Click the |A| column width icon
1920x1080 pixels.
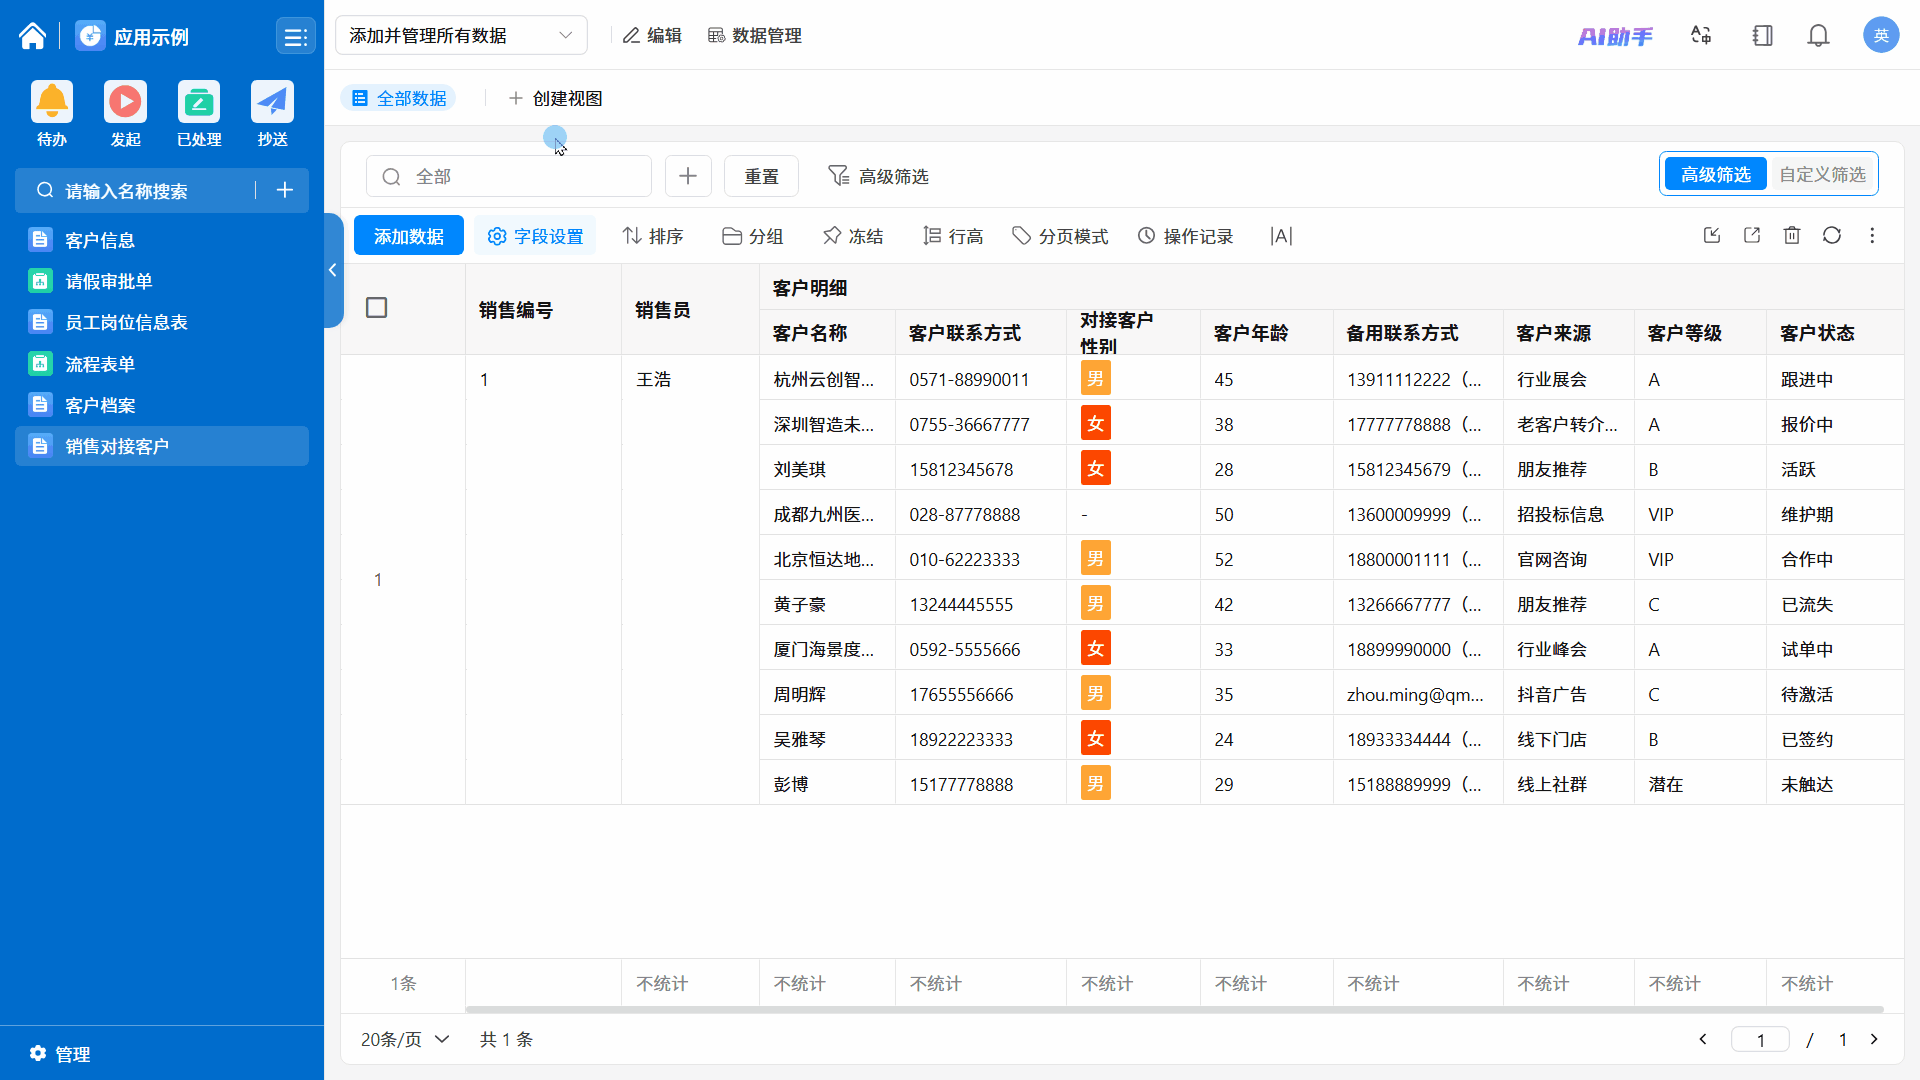tap(1281, 236)
